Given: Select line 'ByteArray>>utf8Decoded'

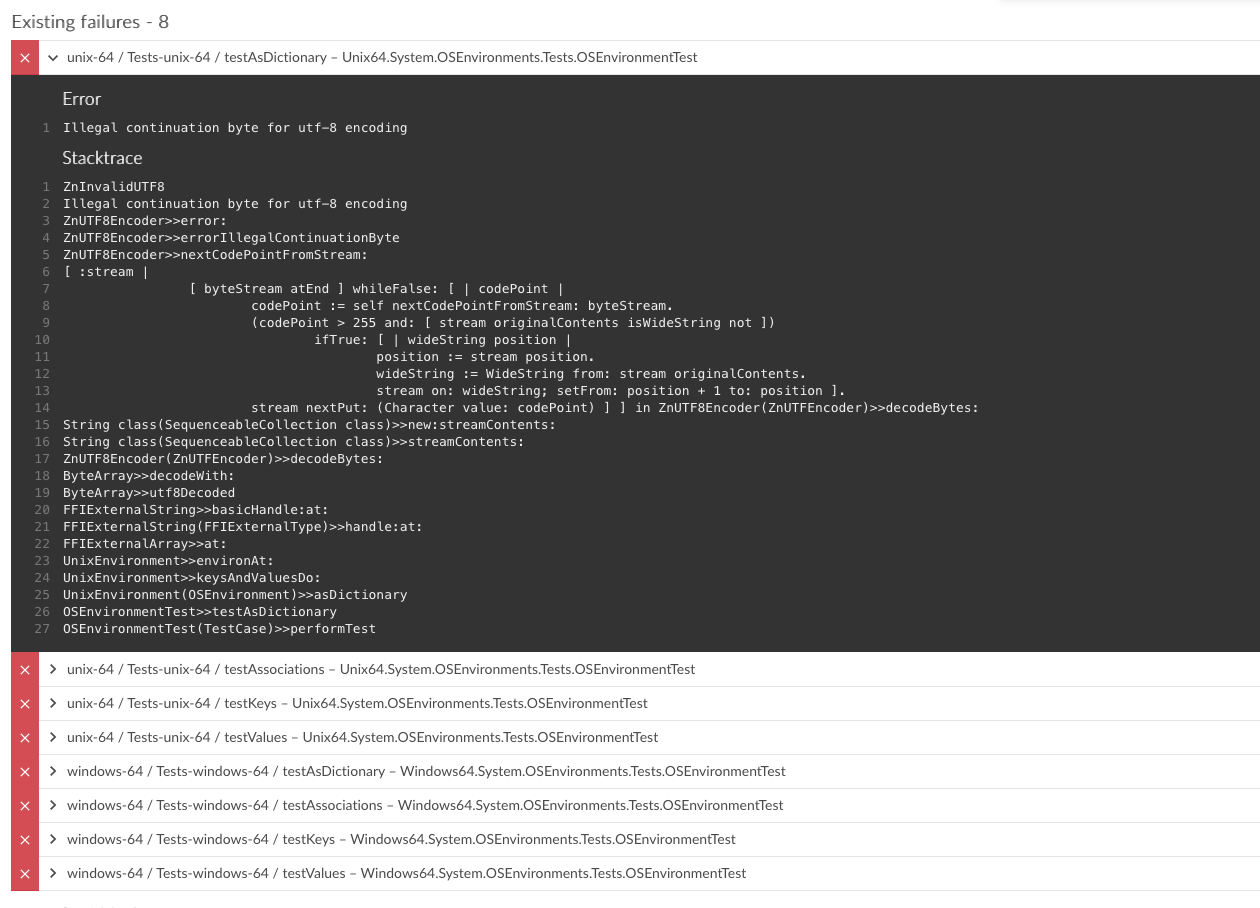Looking at the screenshot, I should click(x=149, y=493).
